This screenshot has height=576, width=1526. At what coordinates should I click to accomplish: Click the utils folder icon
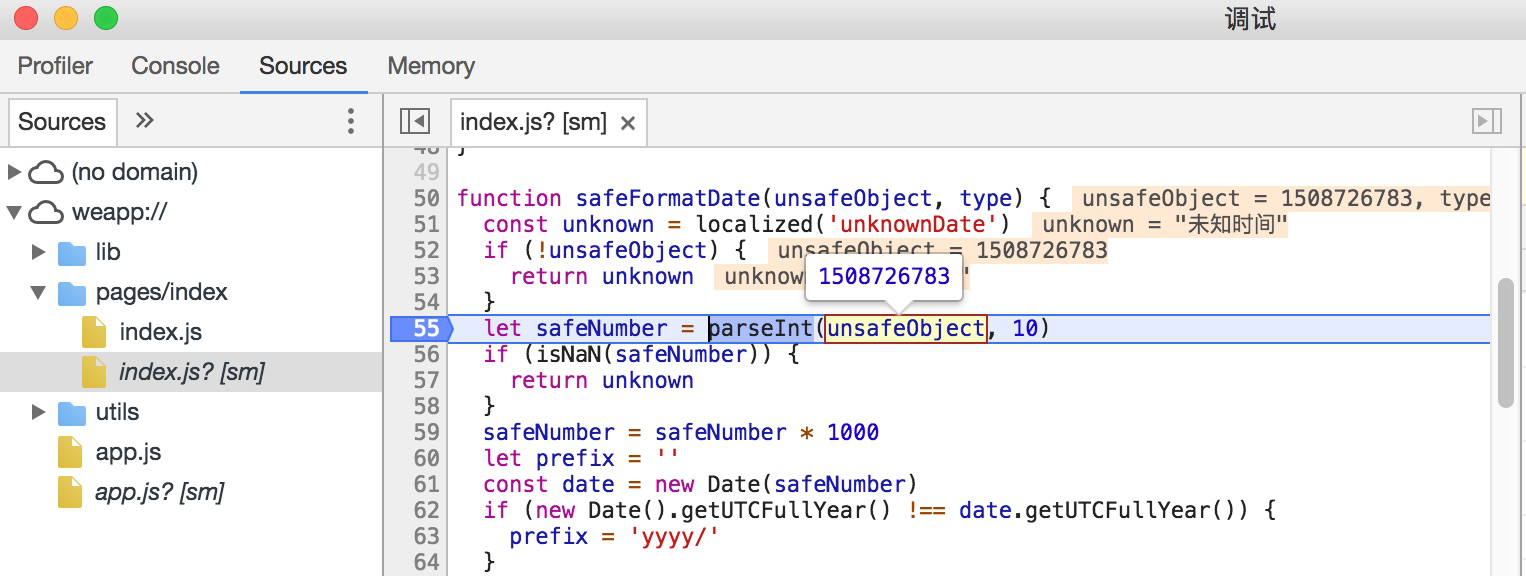tap(72, 413)
